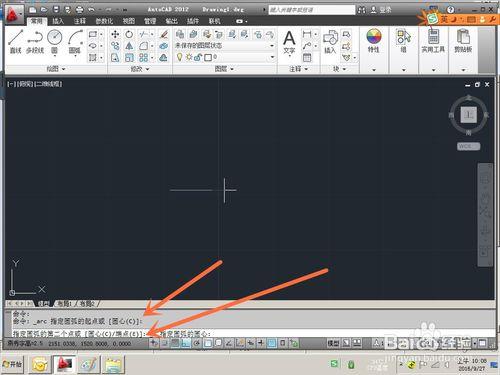This screenshot has height=375, width=500.
Task: Click the Model (模型) status bar button
Action: tap(333, 343)
